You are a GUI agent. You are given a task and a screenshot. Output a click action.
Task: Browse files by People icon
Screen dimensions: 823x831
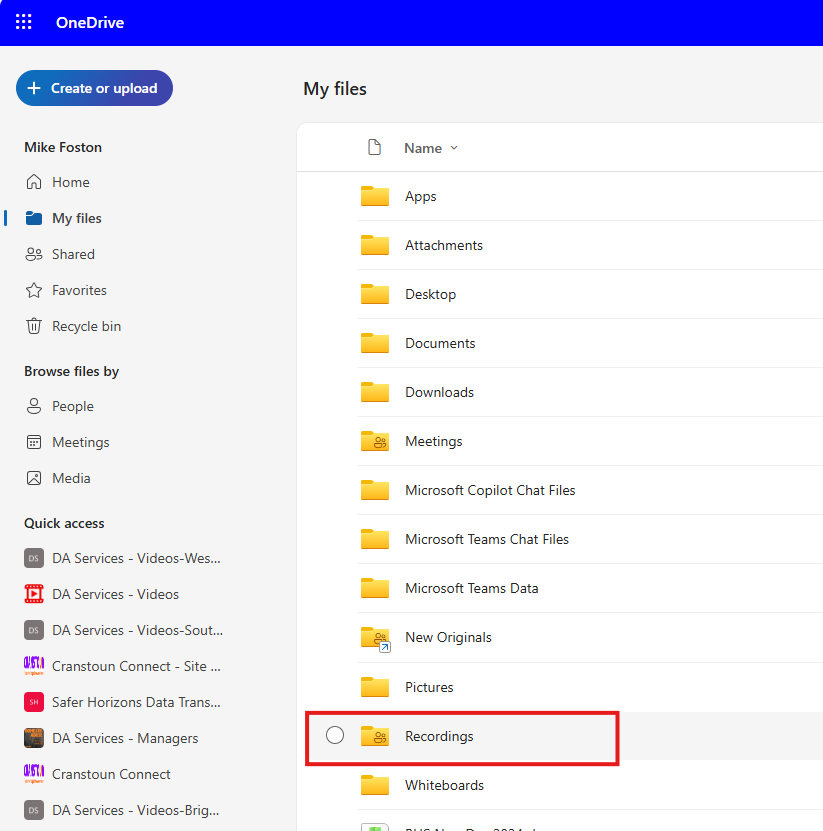tap(34, 406)
